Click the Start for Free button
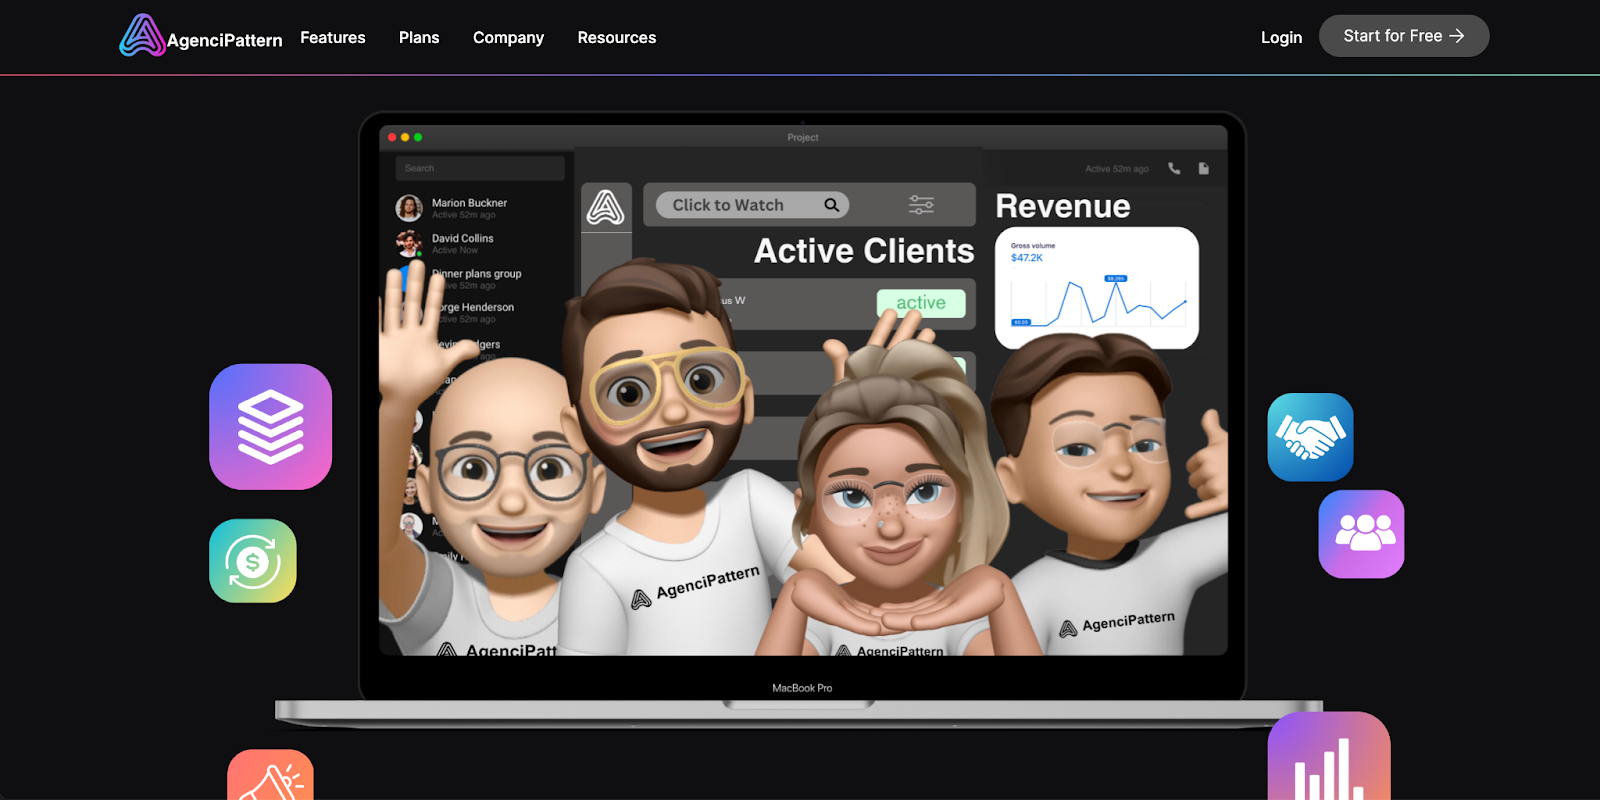This screenshot has width=1600, height=800. tap(1404, 36)
